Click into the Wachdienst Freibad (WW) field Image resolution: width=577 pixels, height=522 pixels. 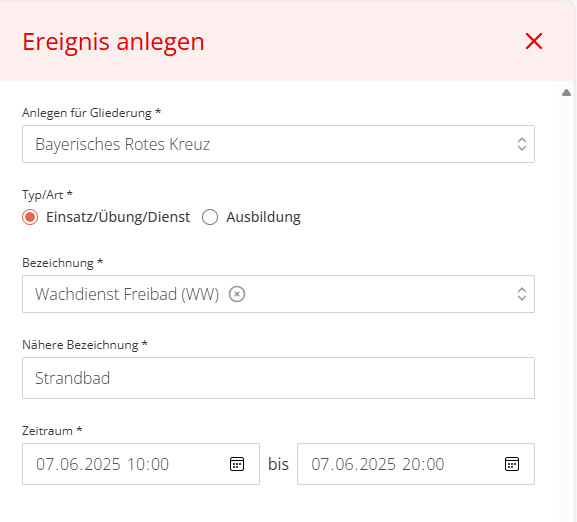pyautogui.click(x=278, y=294)
